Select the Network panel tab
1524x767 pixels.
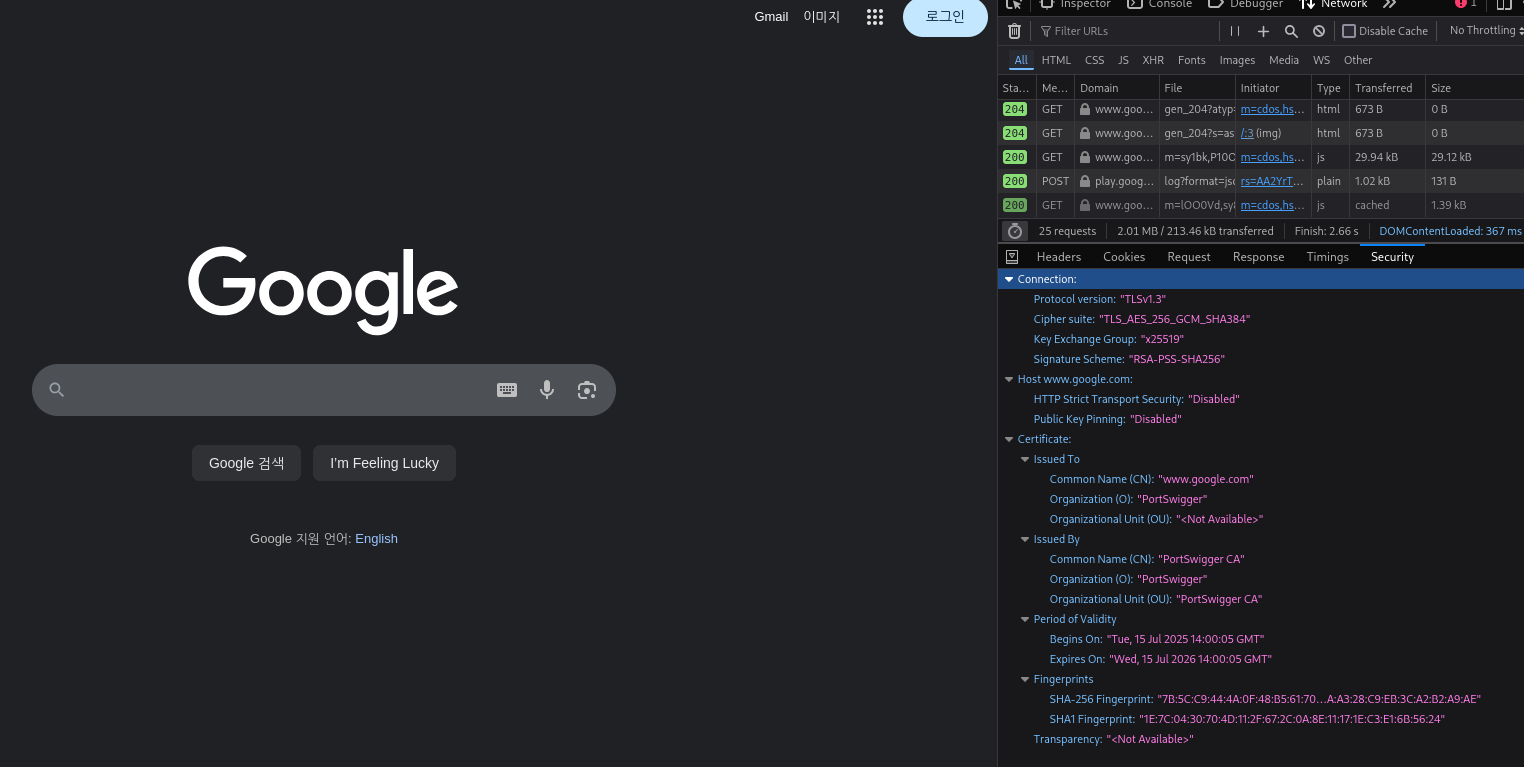point(1334,4)
